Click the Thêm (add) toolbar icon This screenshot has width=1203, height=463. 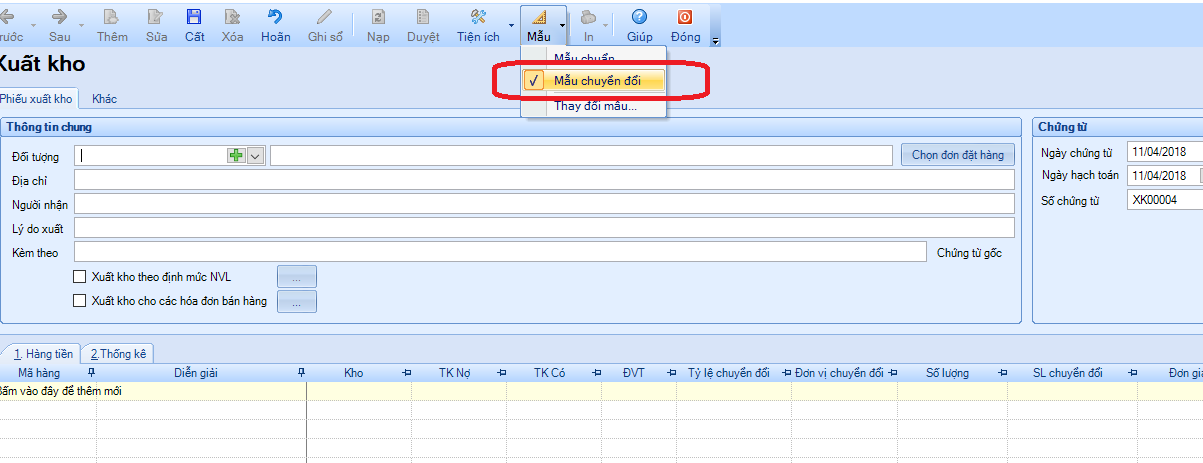(112, 17)
